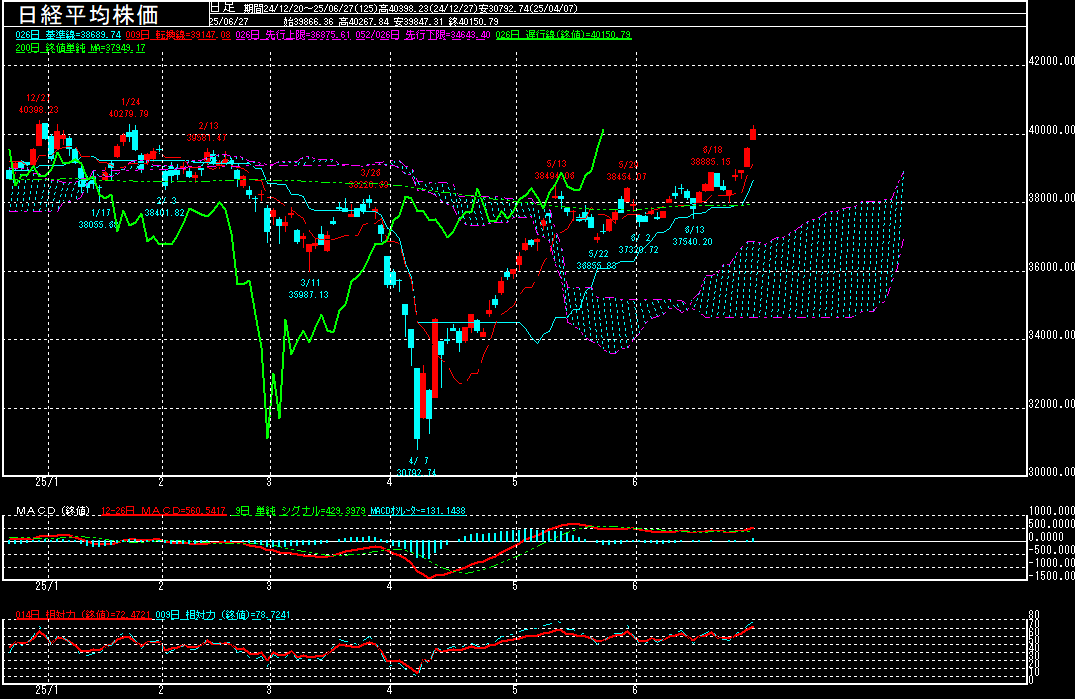This screenshot has width=1076, height=699.
Task: Click the latest red candlestick near 40000
Action: click(x=753, y=133)
